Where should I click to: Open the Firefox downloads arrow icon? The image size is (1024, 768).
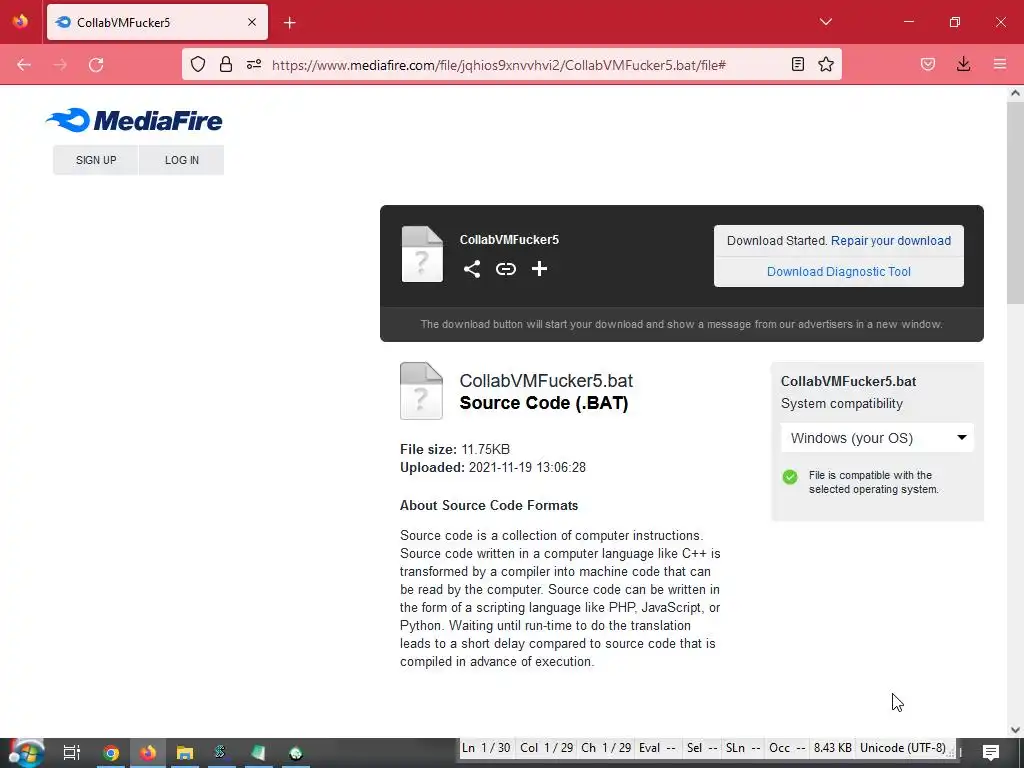pyautogui.click(x=963, y=64)
